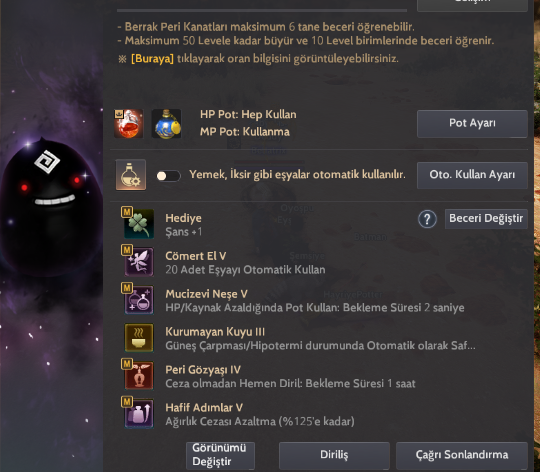The width and height of the screenshot is (540, 472).
Task: Click the Diriliş button
Action: coord(334,455)
